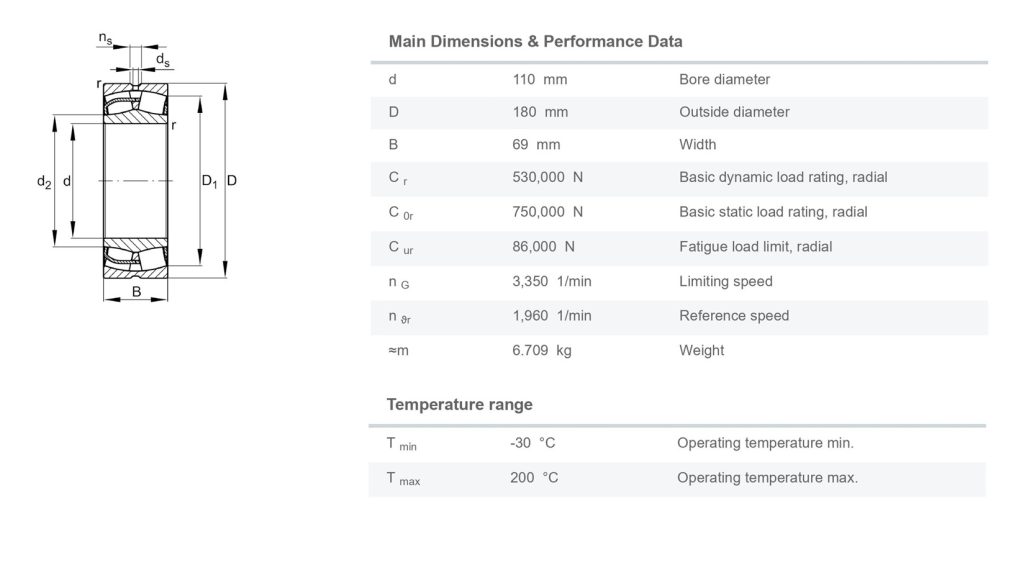Click the ns label atop the drawing
1024x565 pixels.
click(x=105, y=39)
